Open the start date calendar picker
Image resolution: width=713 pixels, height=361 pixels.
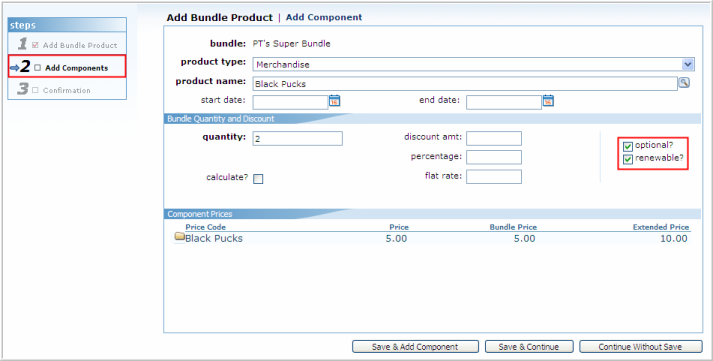point(334,100)
